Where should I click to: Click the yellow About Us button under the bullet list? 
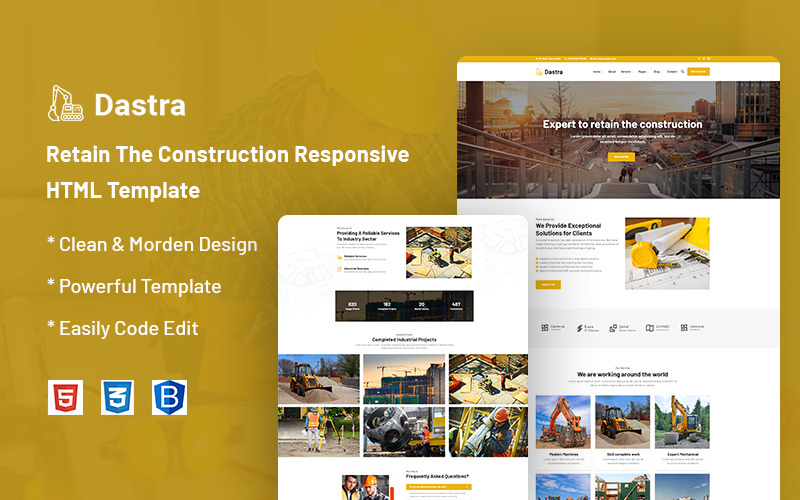click(548, 285)
